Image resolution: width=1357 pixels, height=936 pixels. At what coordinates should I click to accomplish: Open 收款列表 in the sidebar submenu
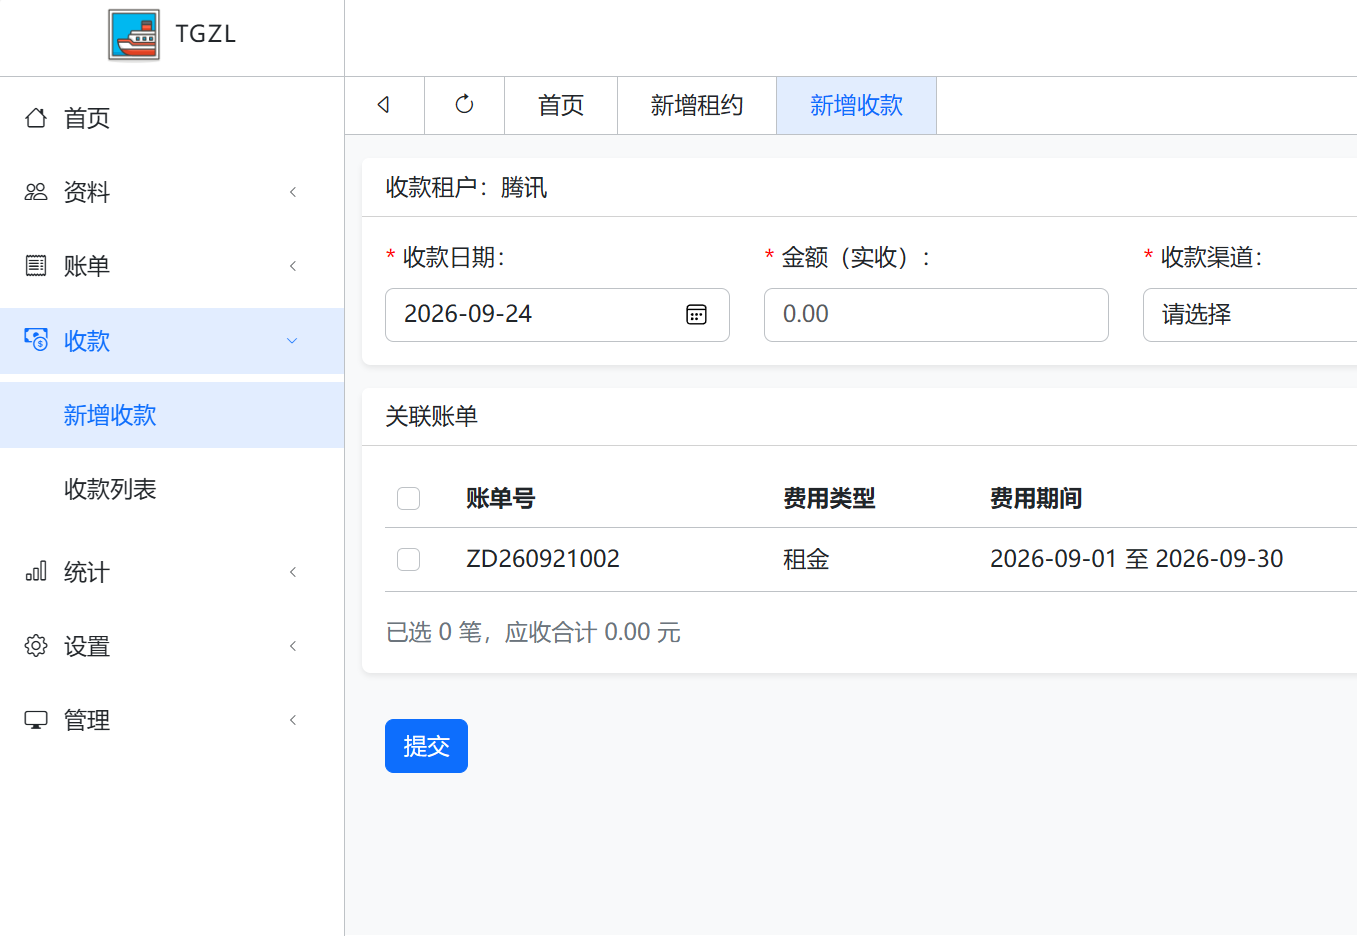tap(172, 489)
